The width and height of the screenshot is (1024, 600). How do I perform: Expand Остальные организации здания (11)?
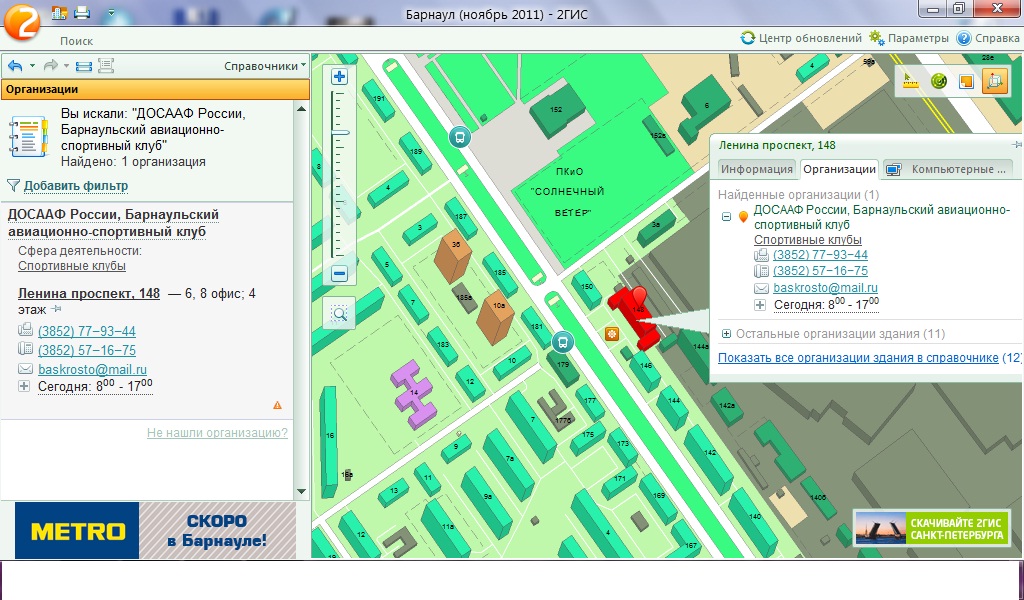[726, 334]
